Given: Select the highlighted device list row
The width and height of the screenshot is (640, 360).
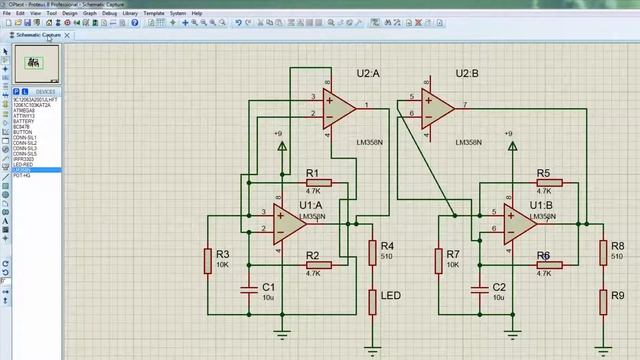Looking at the screenshot, I should point(37,170).
